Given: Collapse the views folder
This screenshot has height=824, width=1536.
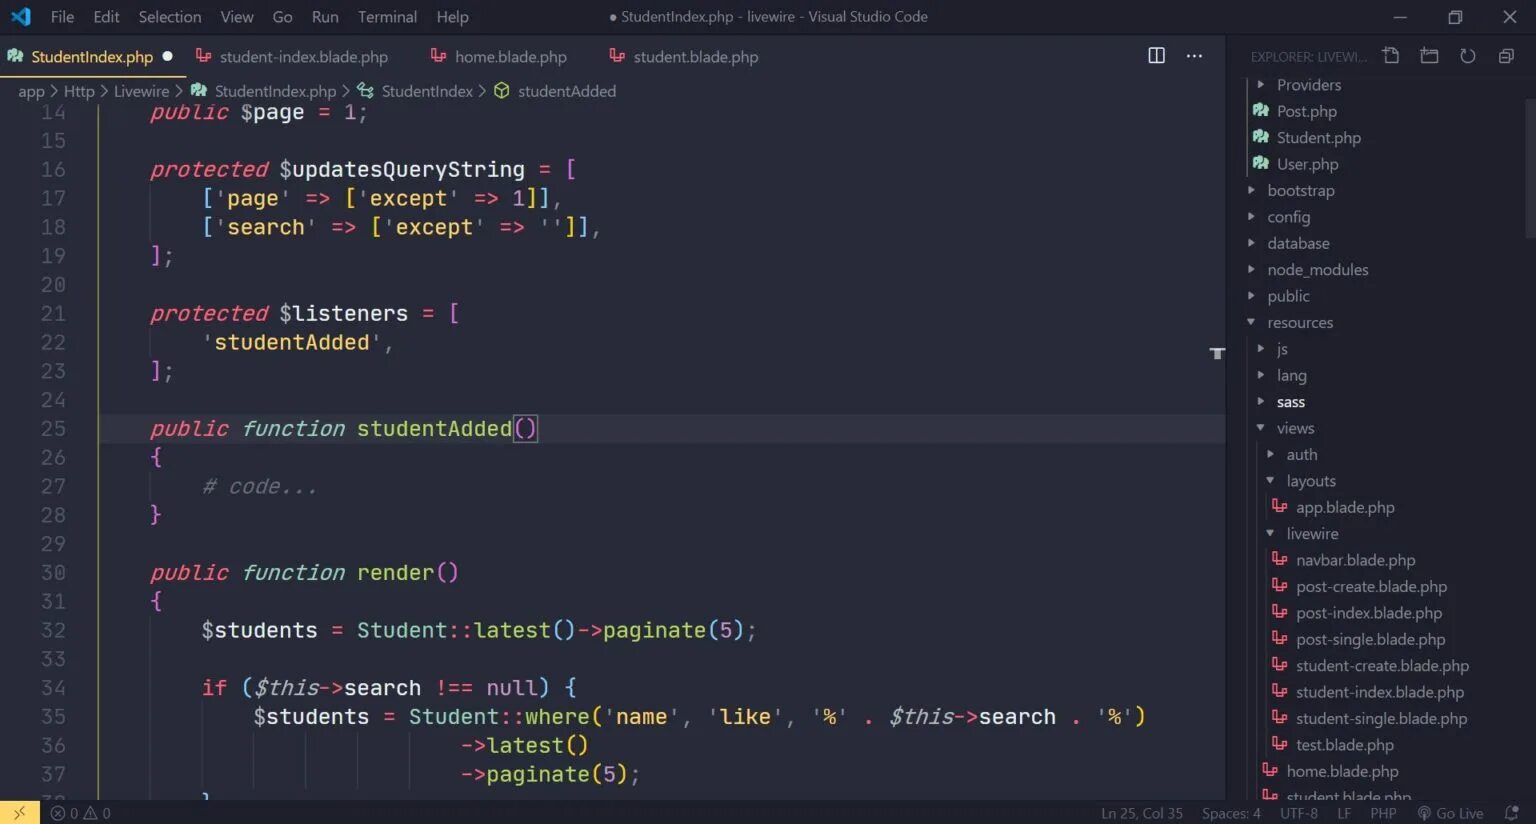Looking at the screenshot, I should 1295,428.
